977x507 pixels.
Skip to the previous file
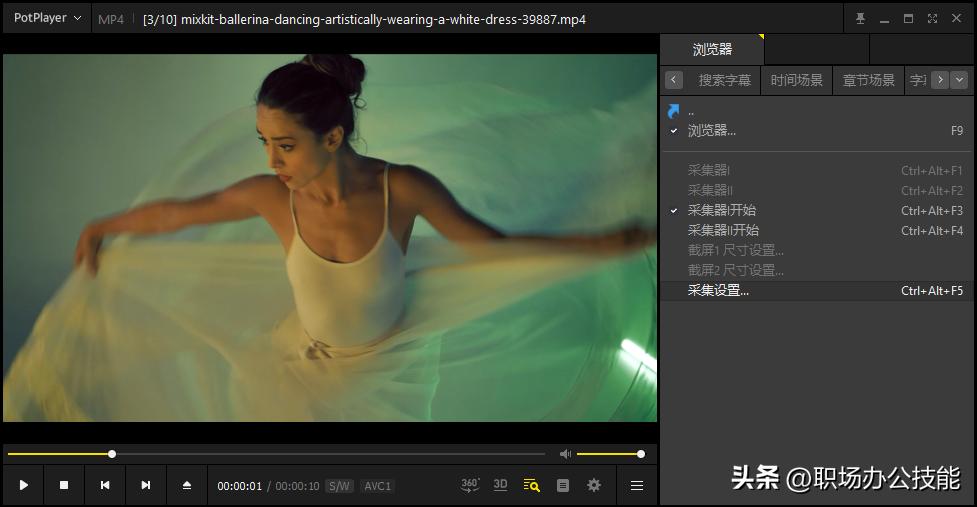click(105, 485)
